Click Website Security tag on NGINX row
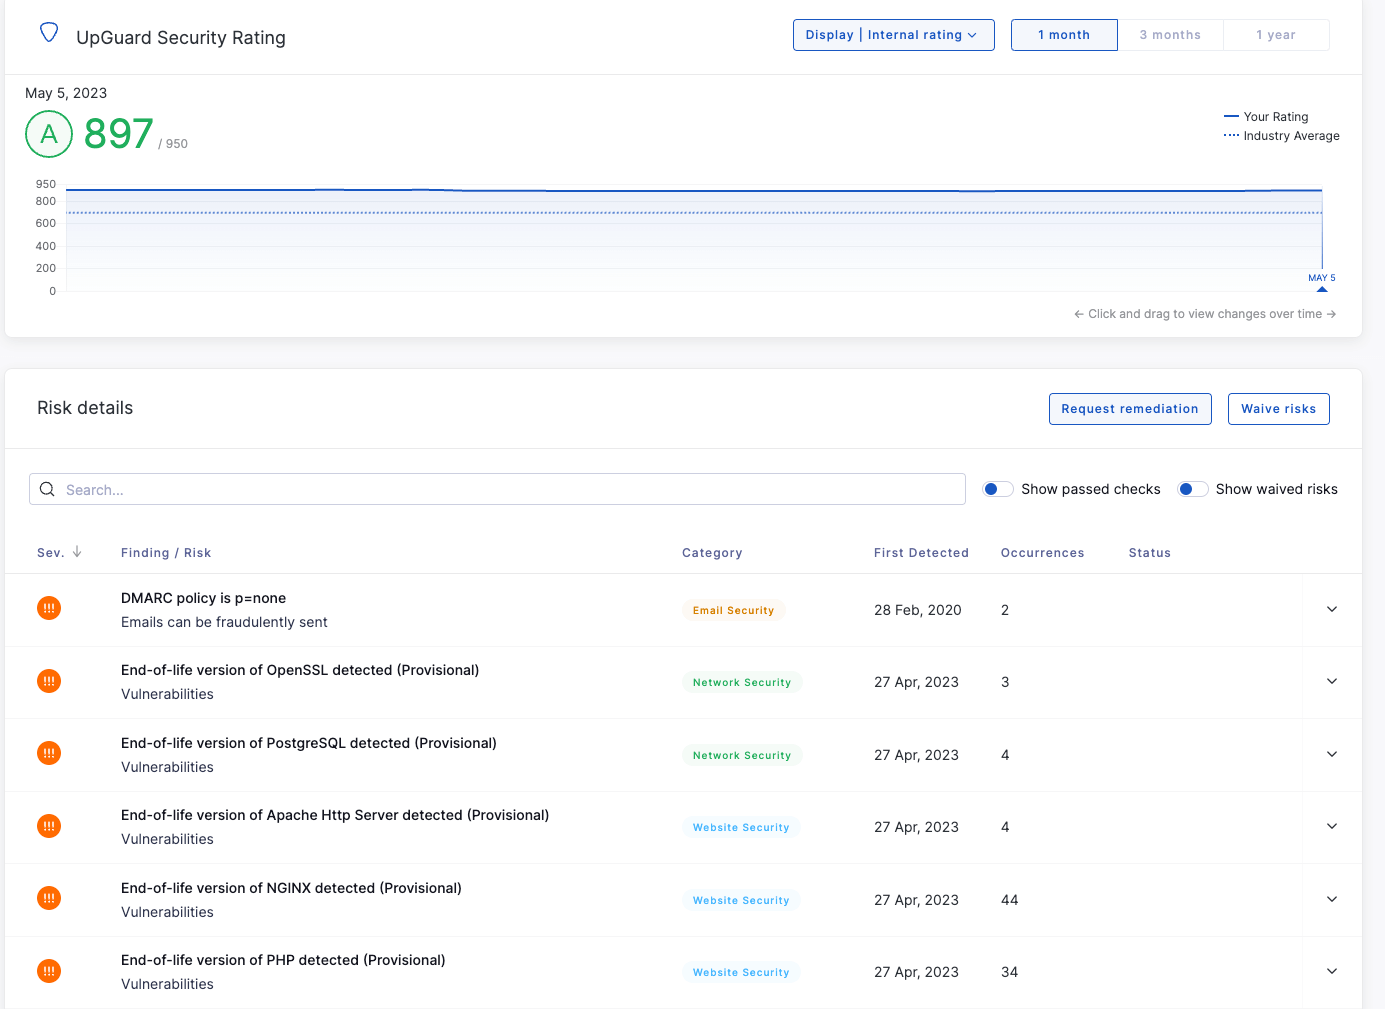 tap(741, 900)
